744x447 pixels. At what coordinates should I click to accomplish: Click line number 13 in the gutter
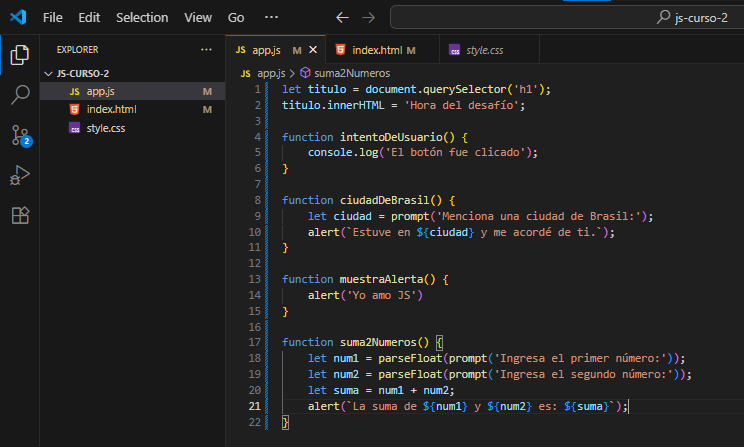[254, 279]
